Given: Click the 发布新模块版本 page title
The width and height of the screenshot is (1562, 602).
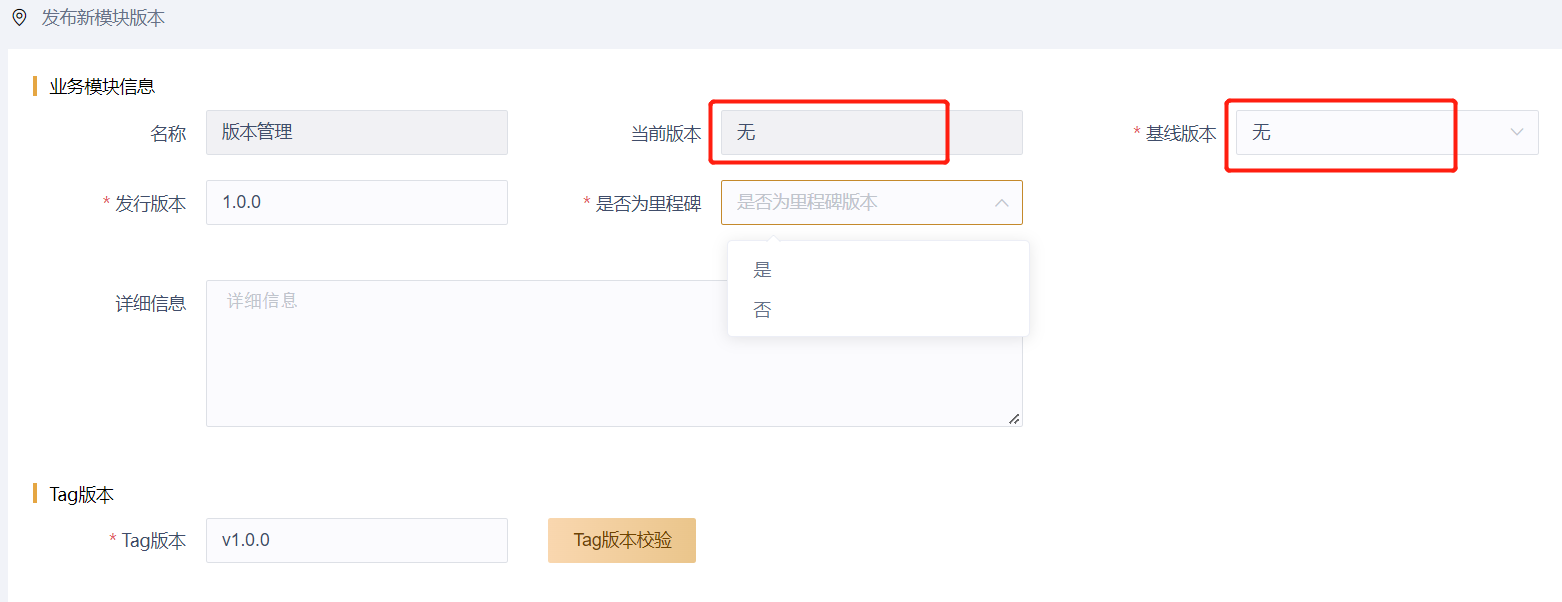Looking at the screenshot, I should [x=103, y=18].
